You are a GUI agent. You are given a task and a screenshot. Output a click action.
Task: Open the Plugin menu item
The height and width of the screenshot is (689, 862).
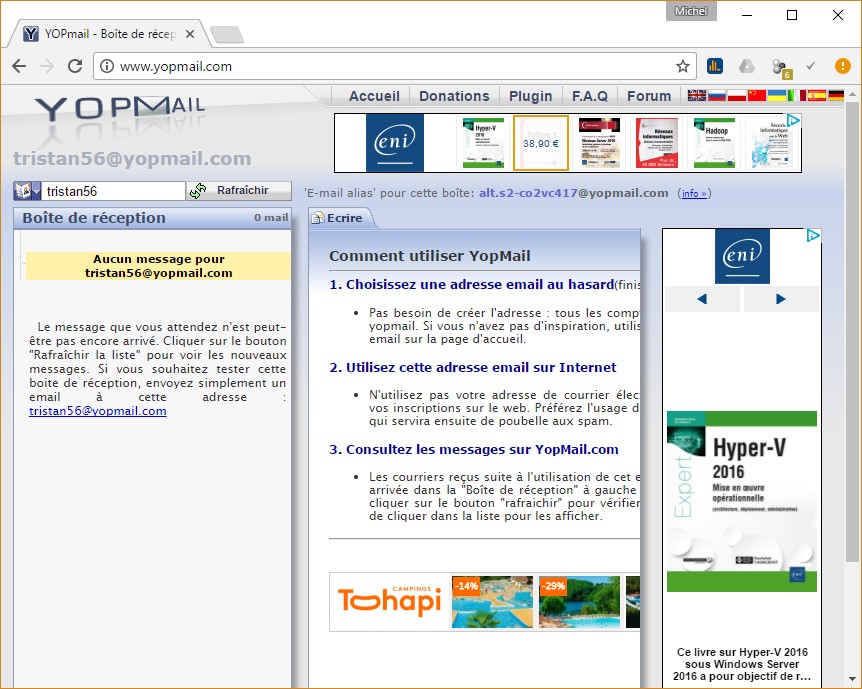click(531, 96)
